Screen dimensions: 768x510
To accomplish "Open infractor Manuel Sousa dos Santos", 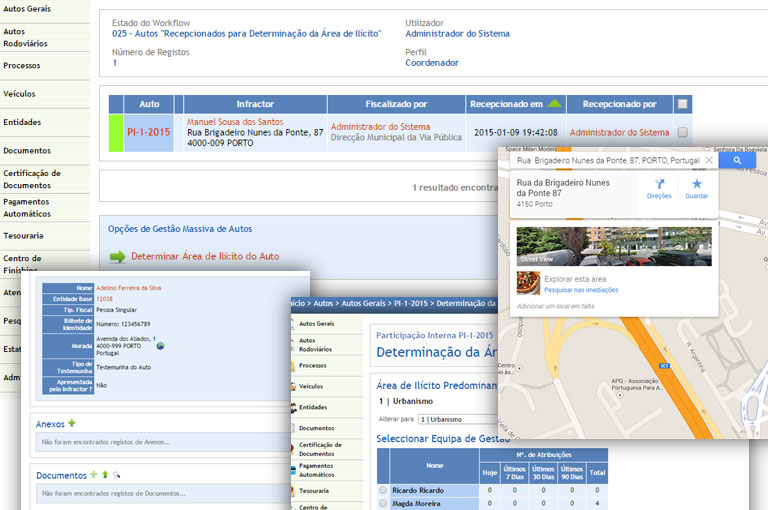I will (235, 121).
